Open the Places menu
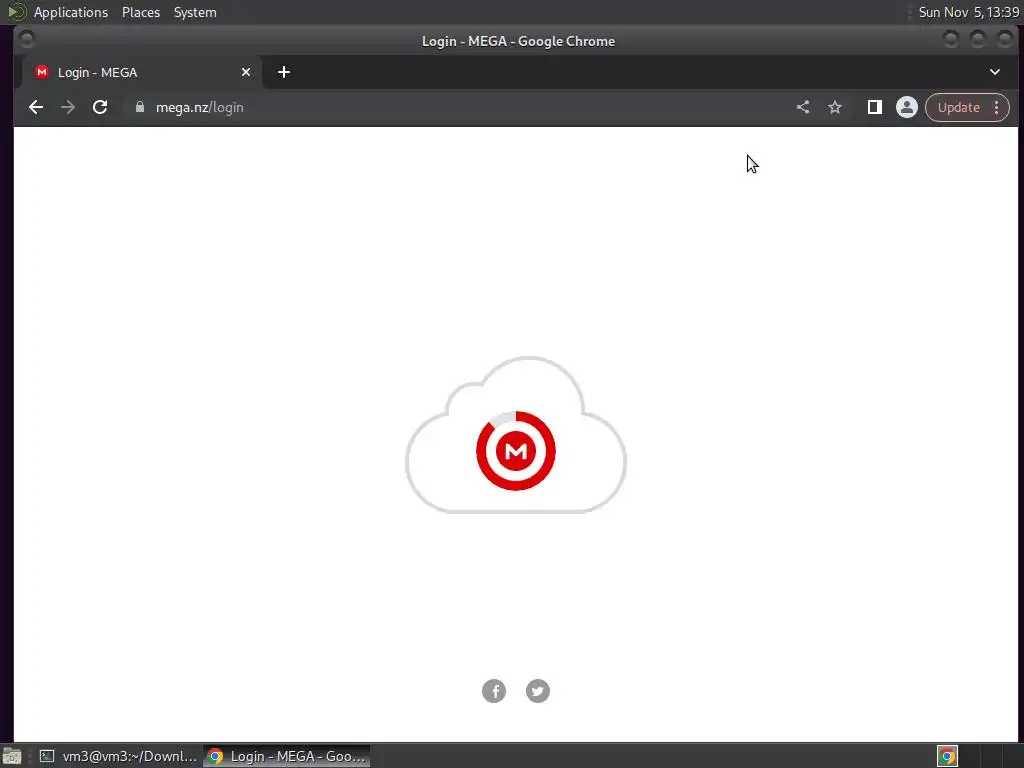Screen dimensions: 1024x768 pyautogui.click(x=140, y=12)
